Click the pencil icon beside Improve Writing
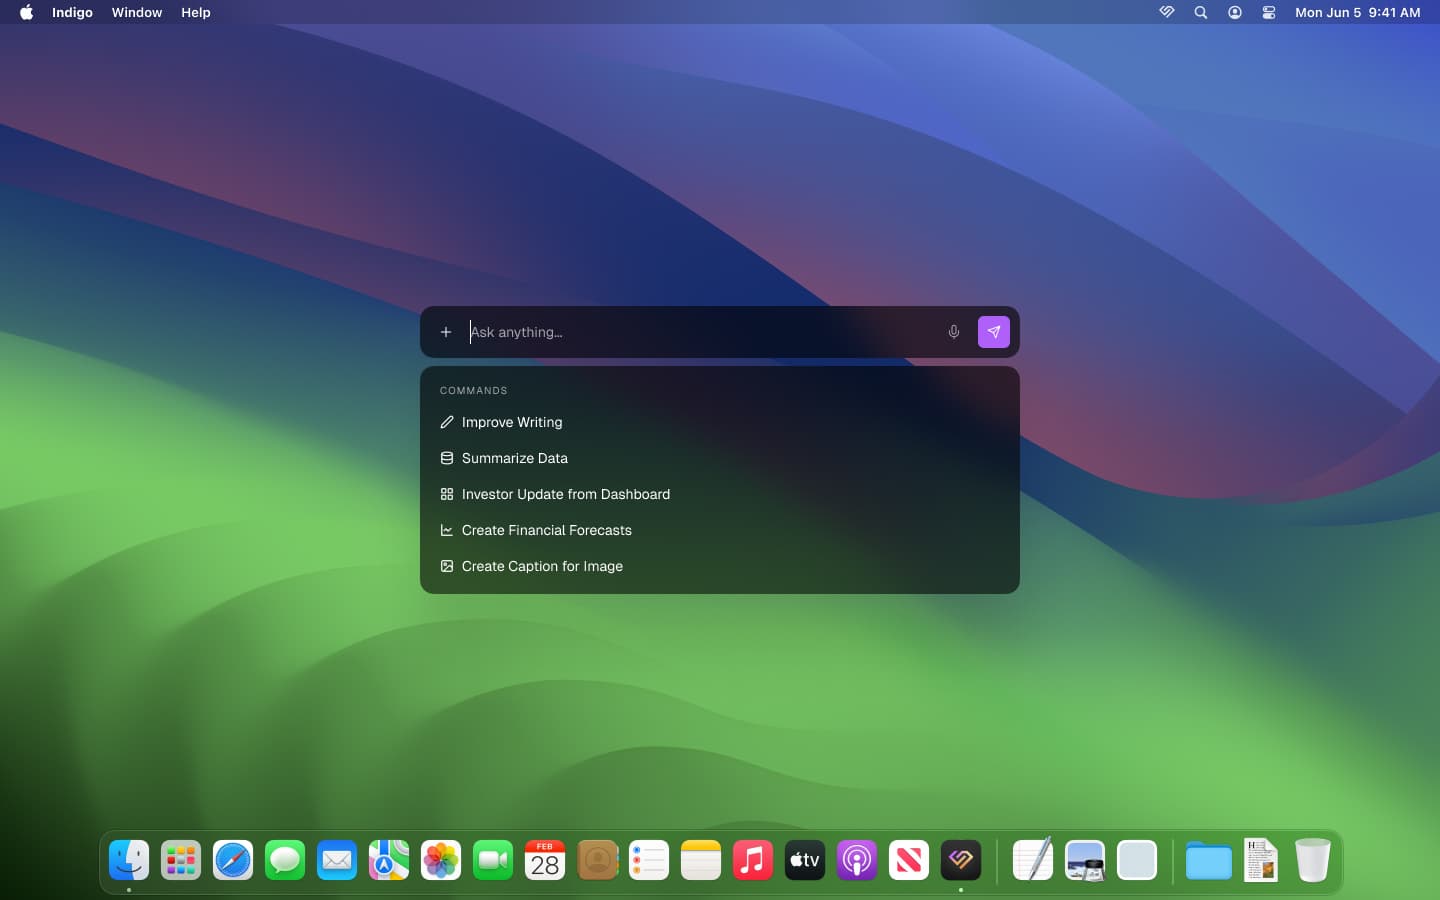The height and width of the screenshot is (900, 1440). point(446,422)
